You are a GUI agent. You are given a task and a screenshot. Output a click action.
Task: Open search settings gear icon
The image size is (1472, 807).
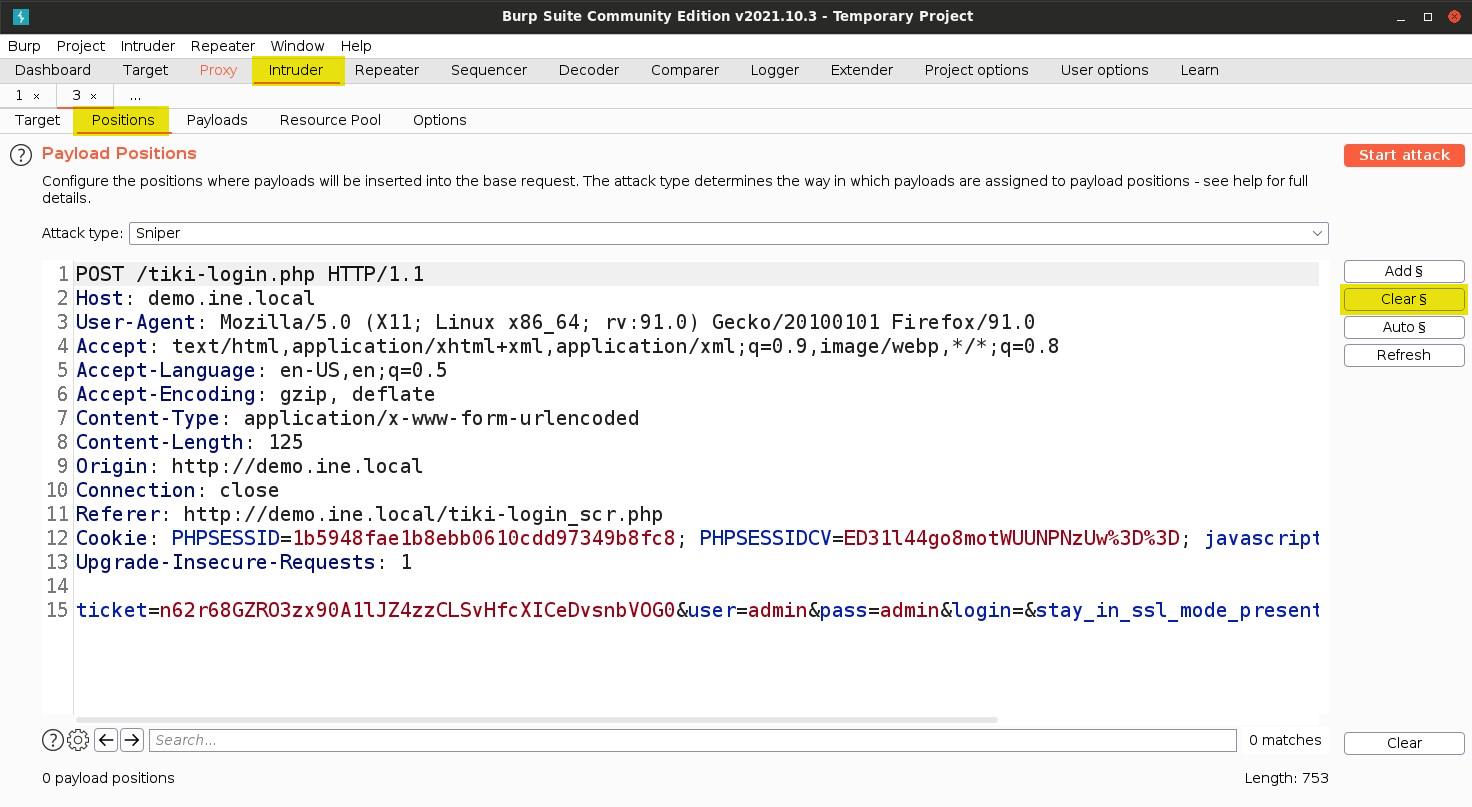78,740
